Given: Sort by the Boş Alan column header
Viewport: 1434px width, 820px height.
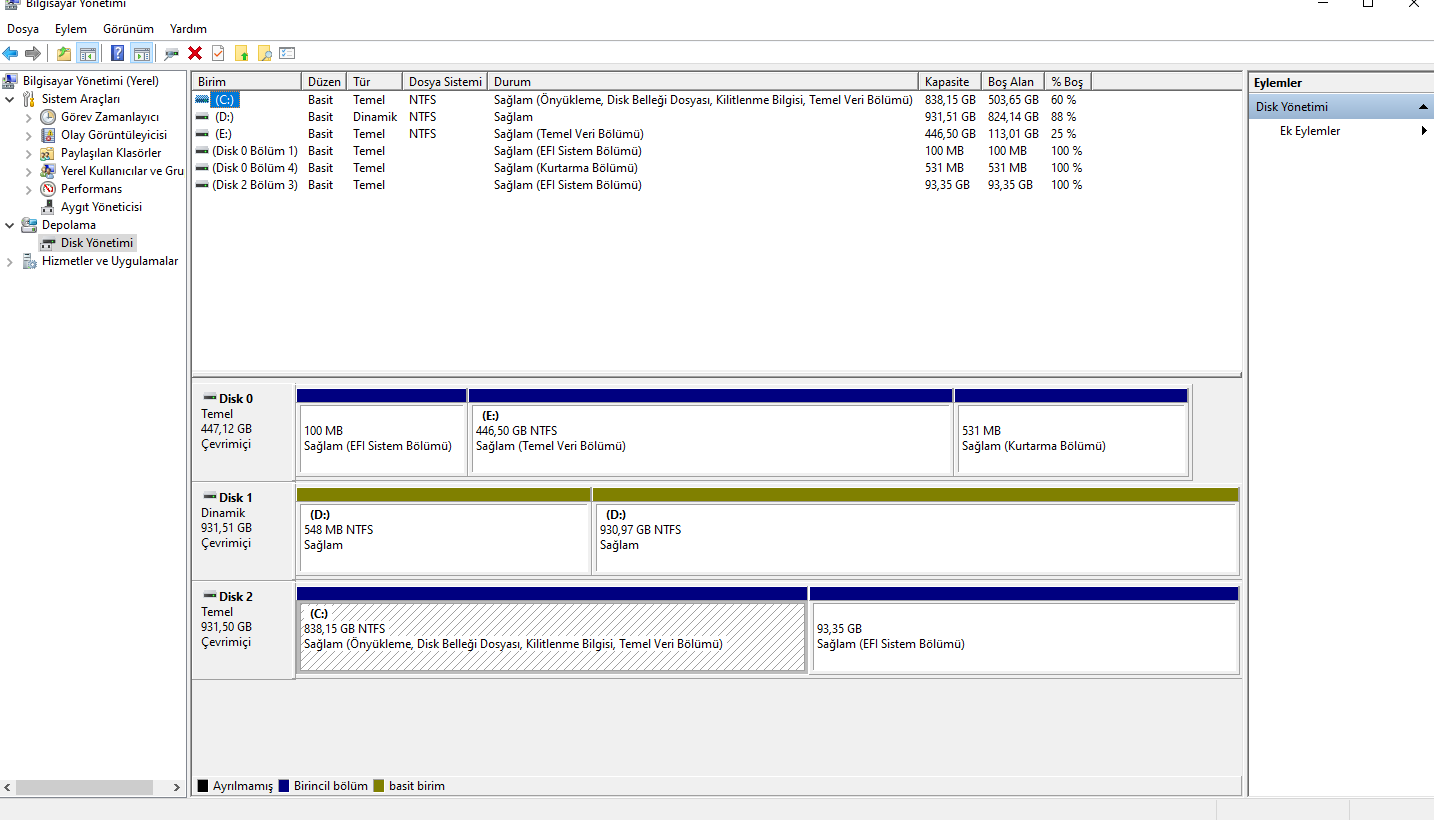Looking at the screenshot, I should 1013,82.
